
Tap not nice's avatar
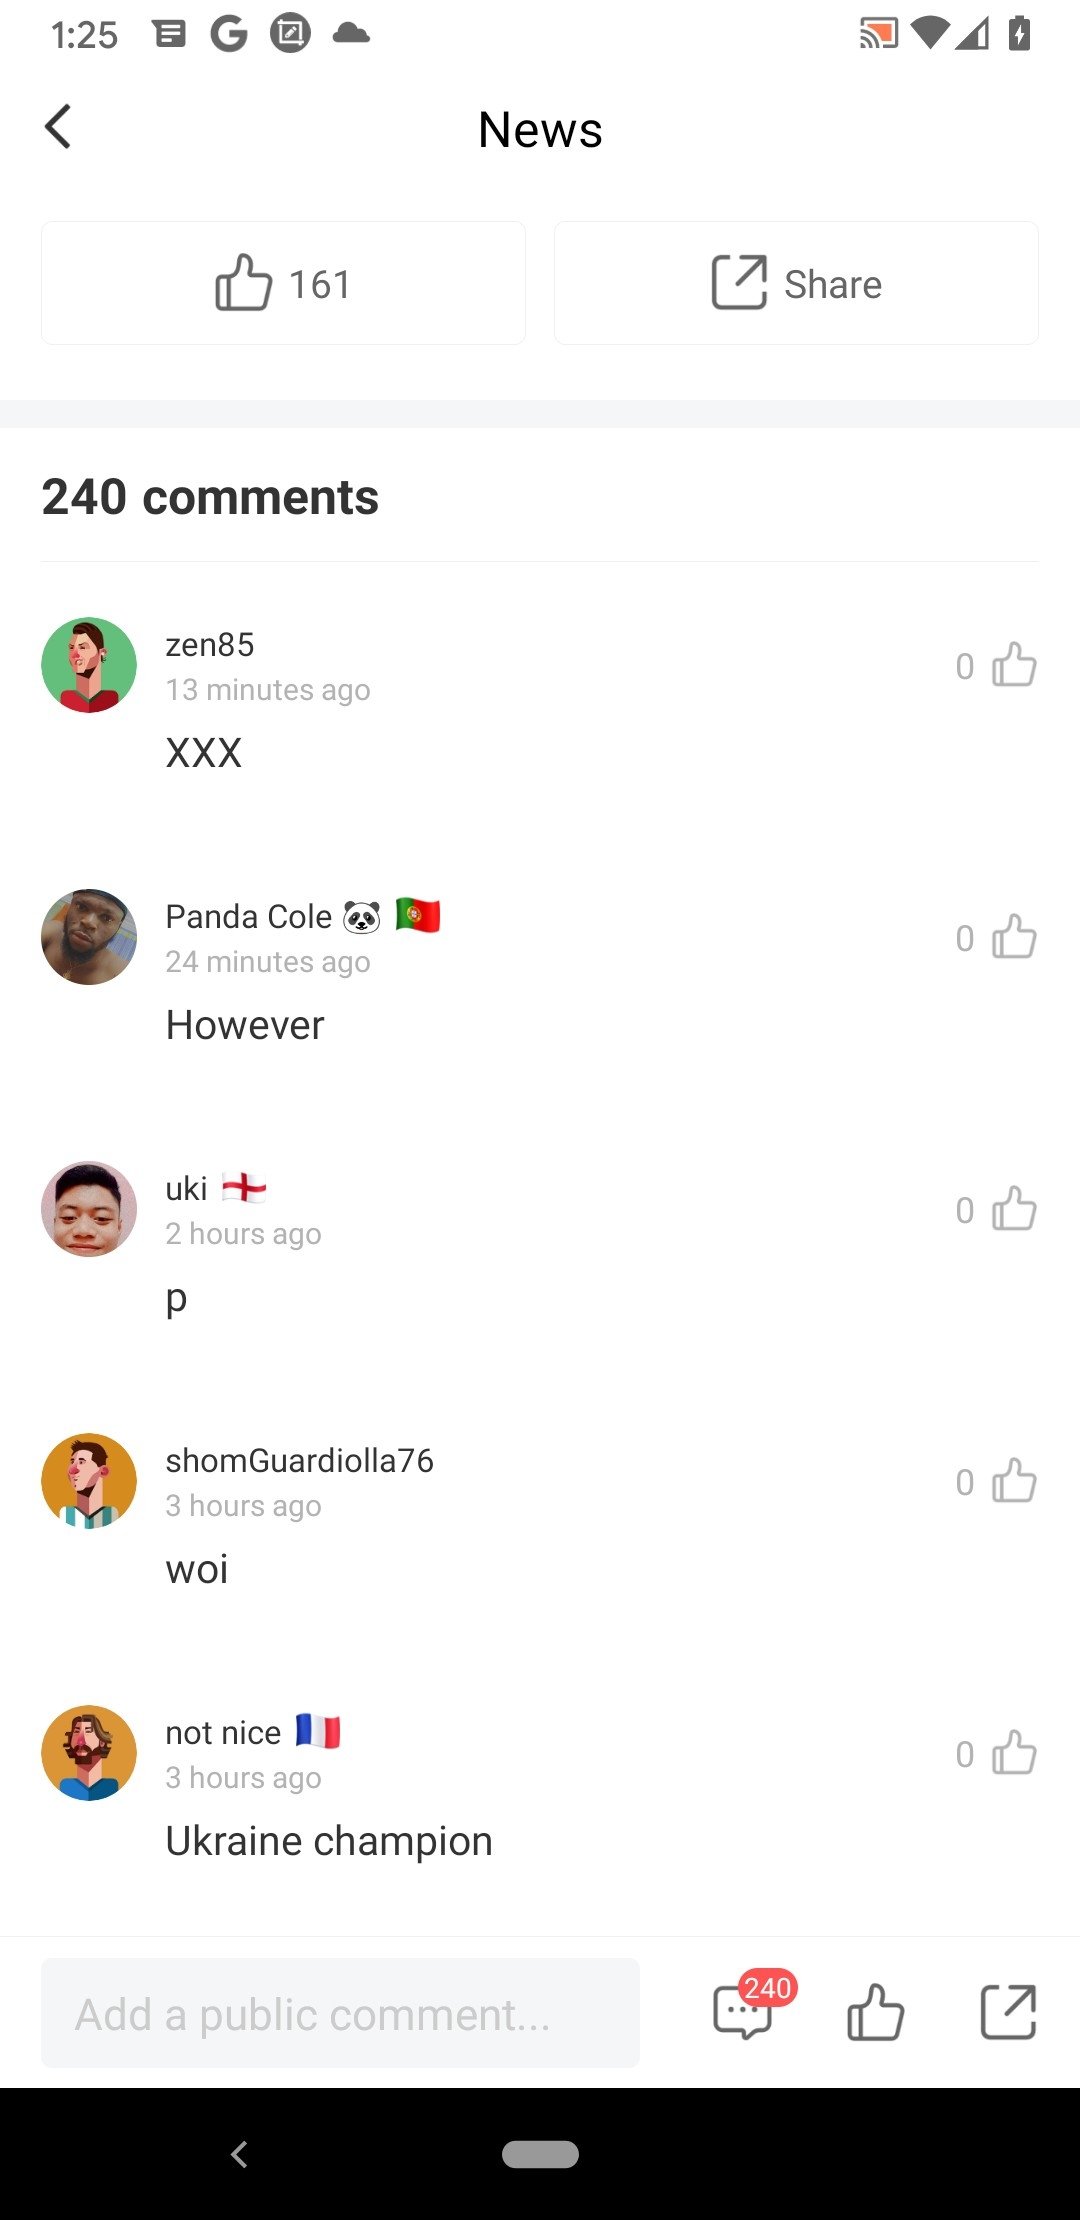pos(89,1753)
